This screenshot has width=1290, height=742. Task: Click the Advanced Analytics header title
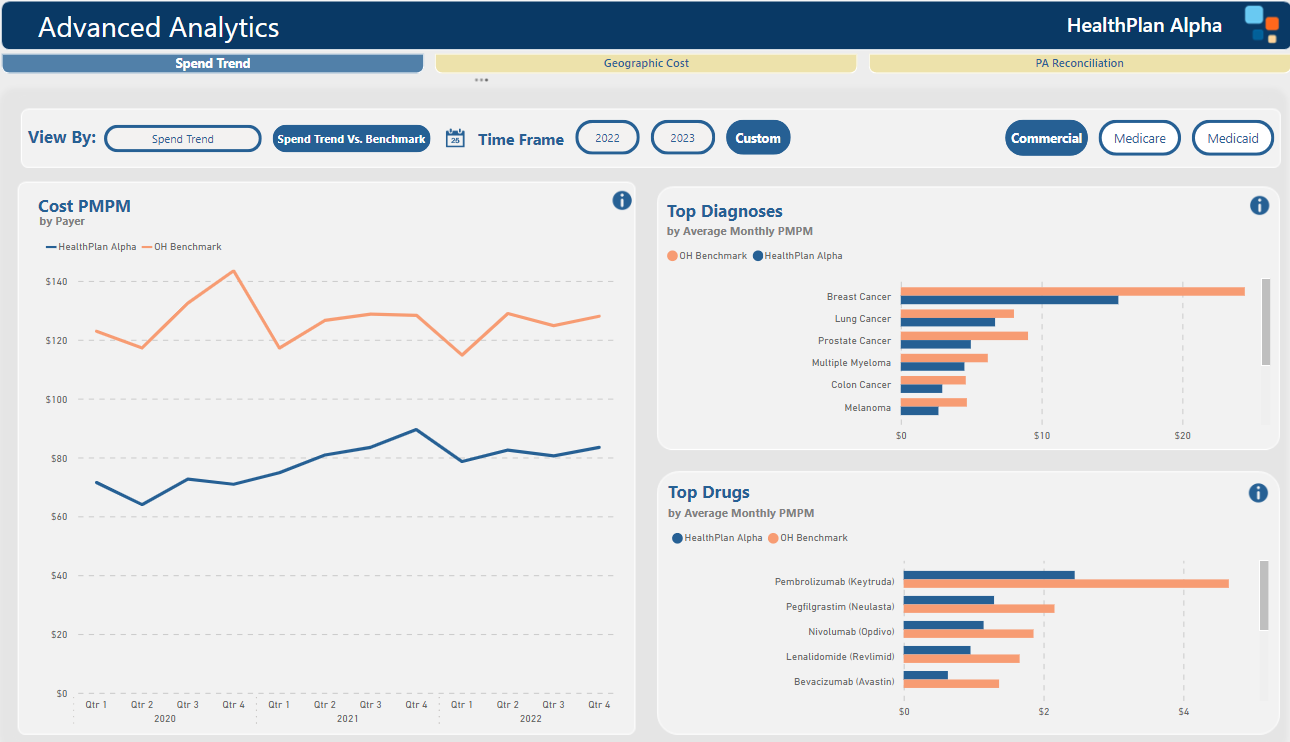coord(159,27)
